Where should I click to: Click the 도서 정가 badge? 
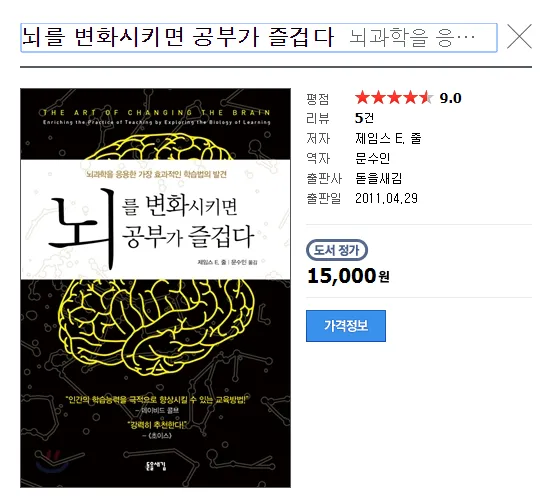[x=337, y=250]
